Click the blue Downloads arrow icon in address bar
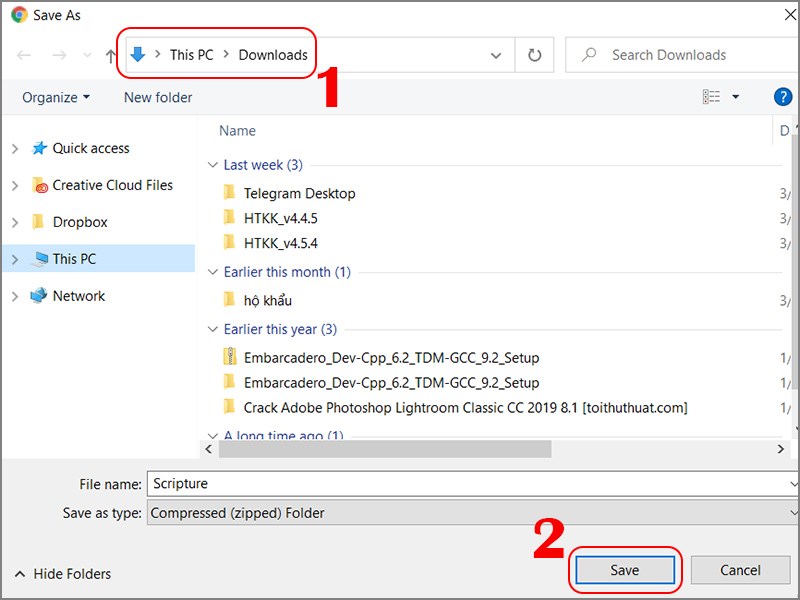 (x=138, y=54)
